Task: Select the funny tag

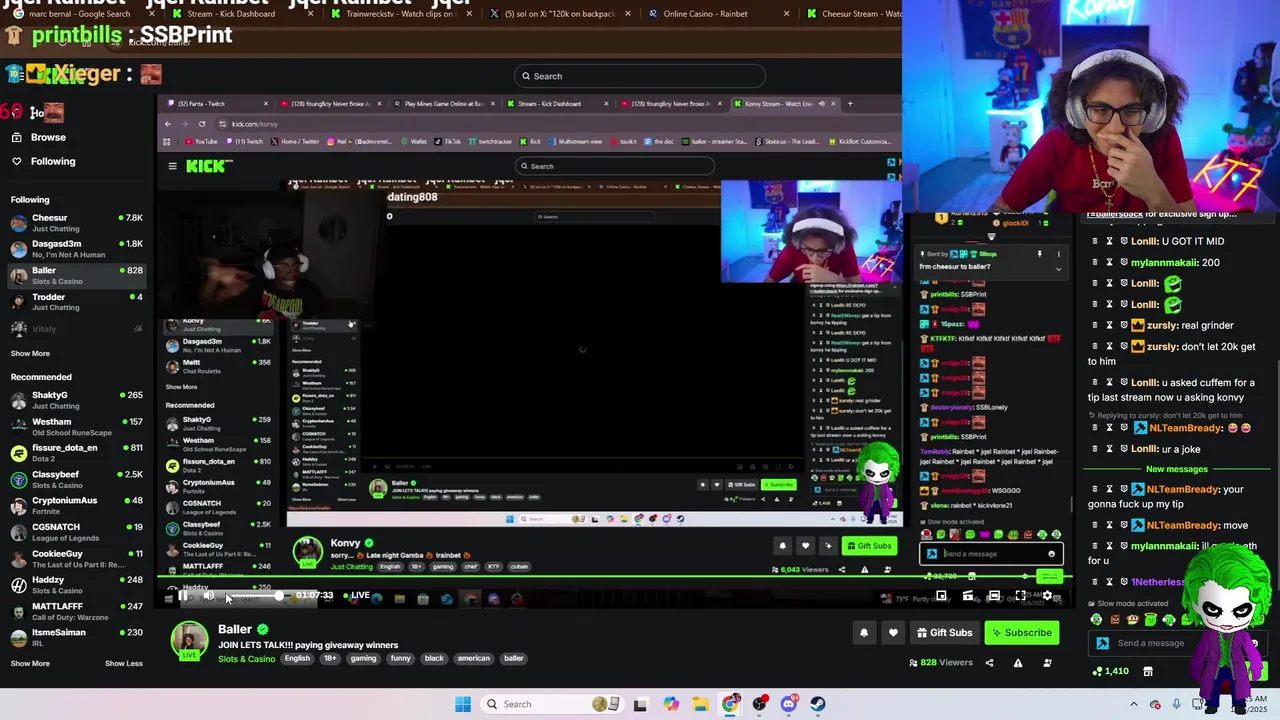Action: [x=400, y=658]
